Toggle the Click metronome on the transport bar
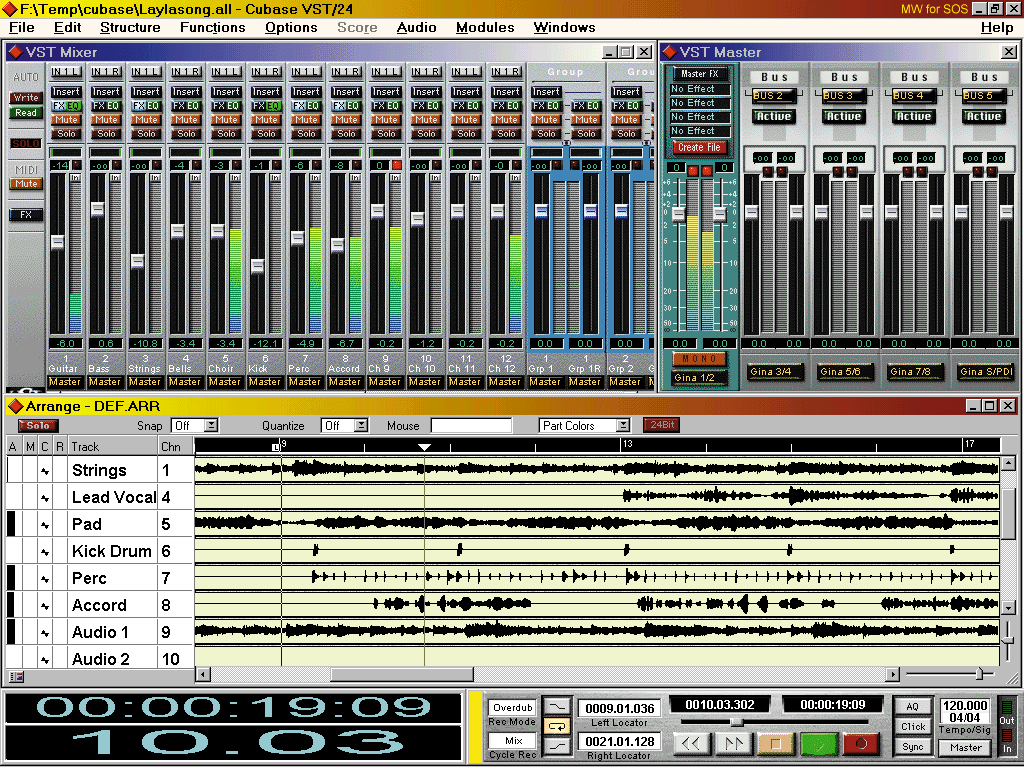The image size is (1024, 768). pos(913,727)
